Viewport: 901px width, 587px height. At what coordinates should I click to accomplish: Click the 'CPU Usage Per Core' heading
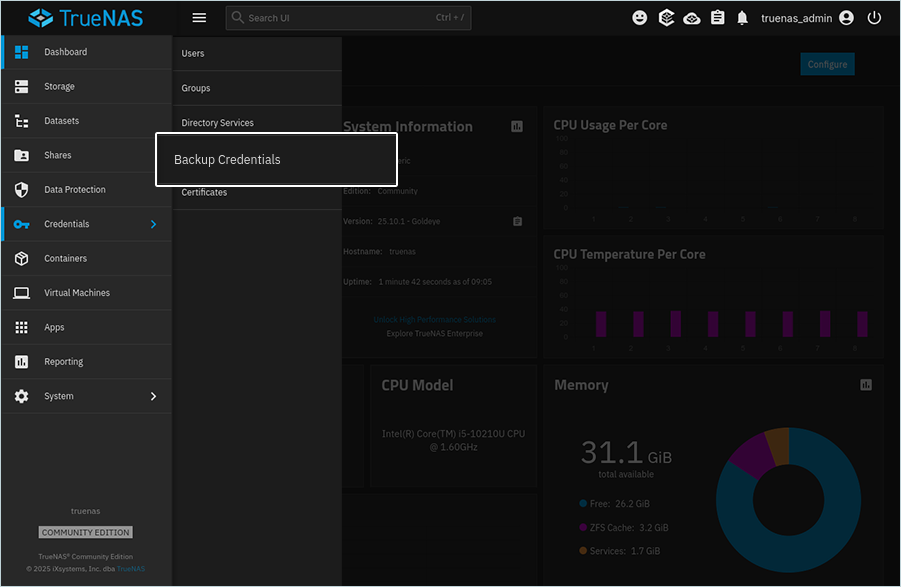click(610, 125)
